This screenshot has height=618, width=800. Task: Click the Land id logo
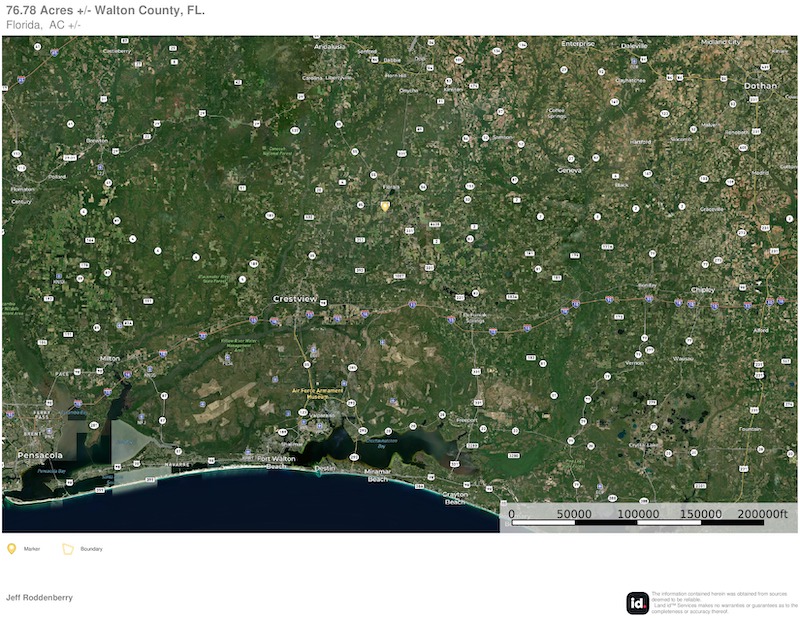point(637,603)
